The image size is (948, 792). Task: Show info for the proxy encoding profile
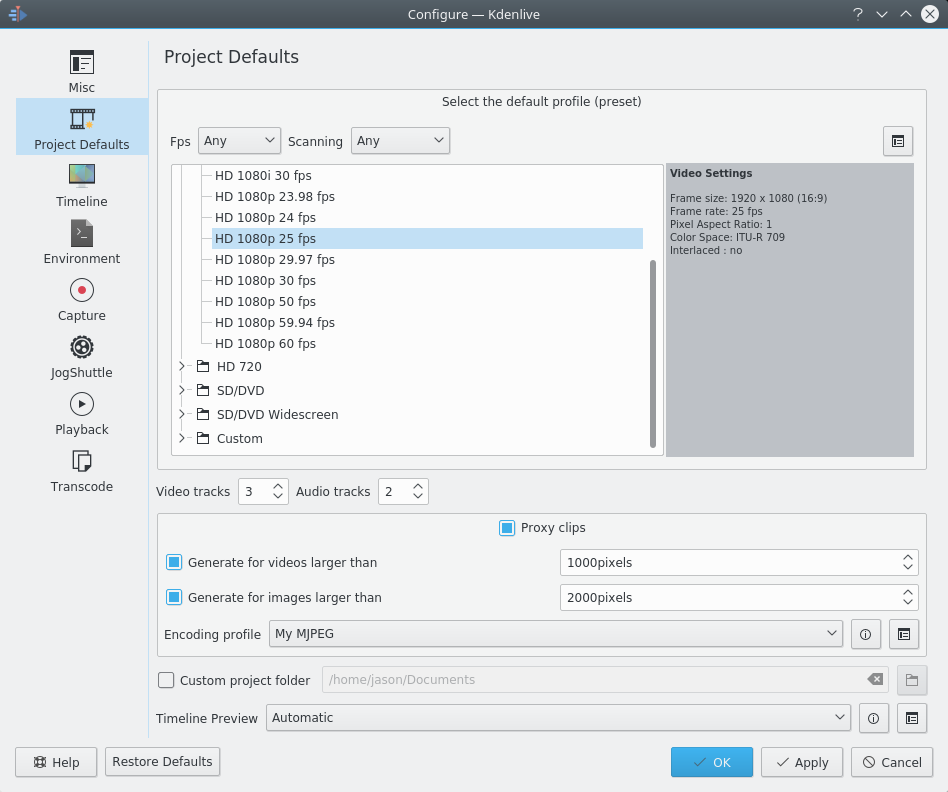pos(866,634)
